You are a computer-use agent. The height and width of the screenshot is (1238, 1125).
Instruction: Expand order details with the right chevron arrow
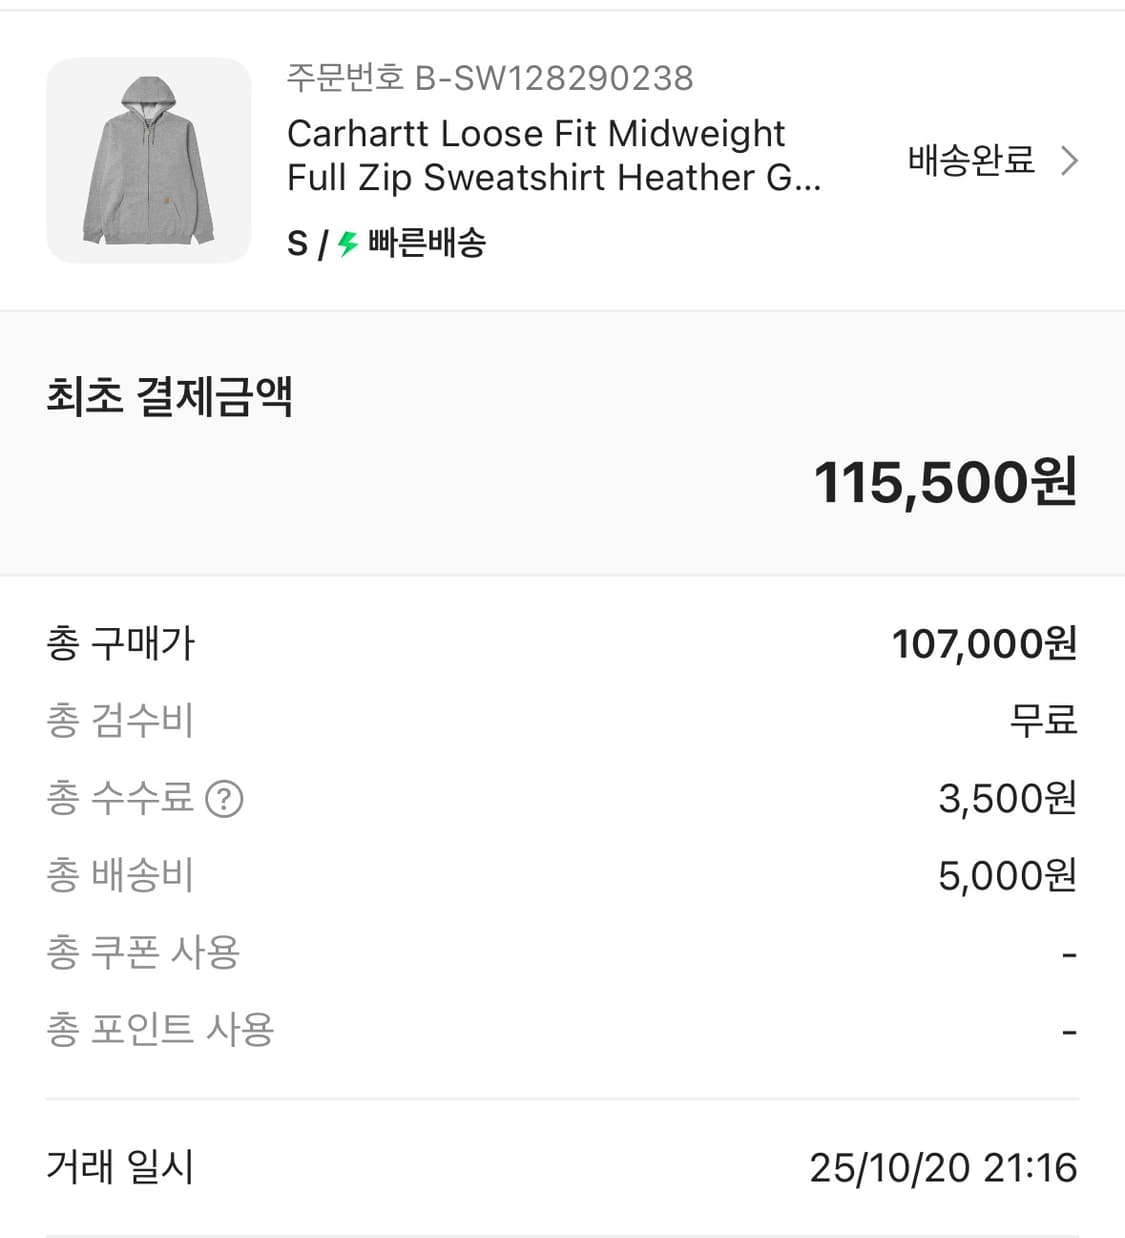tap(1069, 161)
